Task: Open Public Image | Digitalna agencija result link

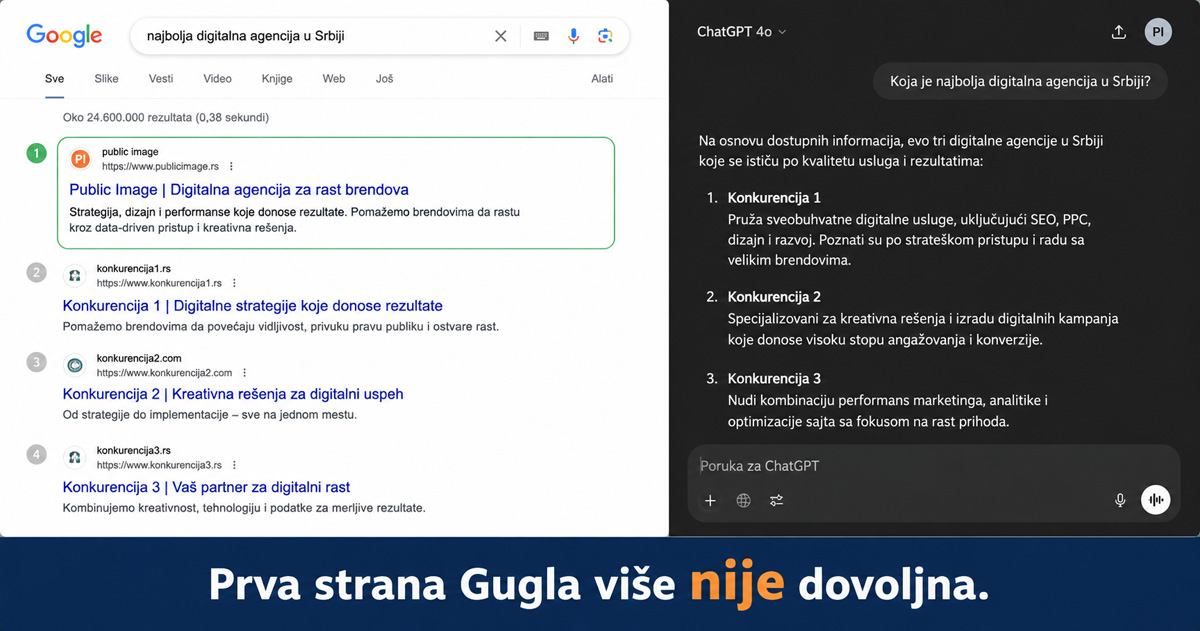Action: click(x=239, y=190)
